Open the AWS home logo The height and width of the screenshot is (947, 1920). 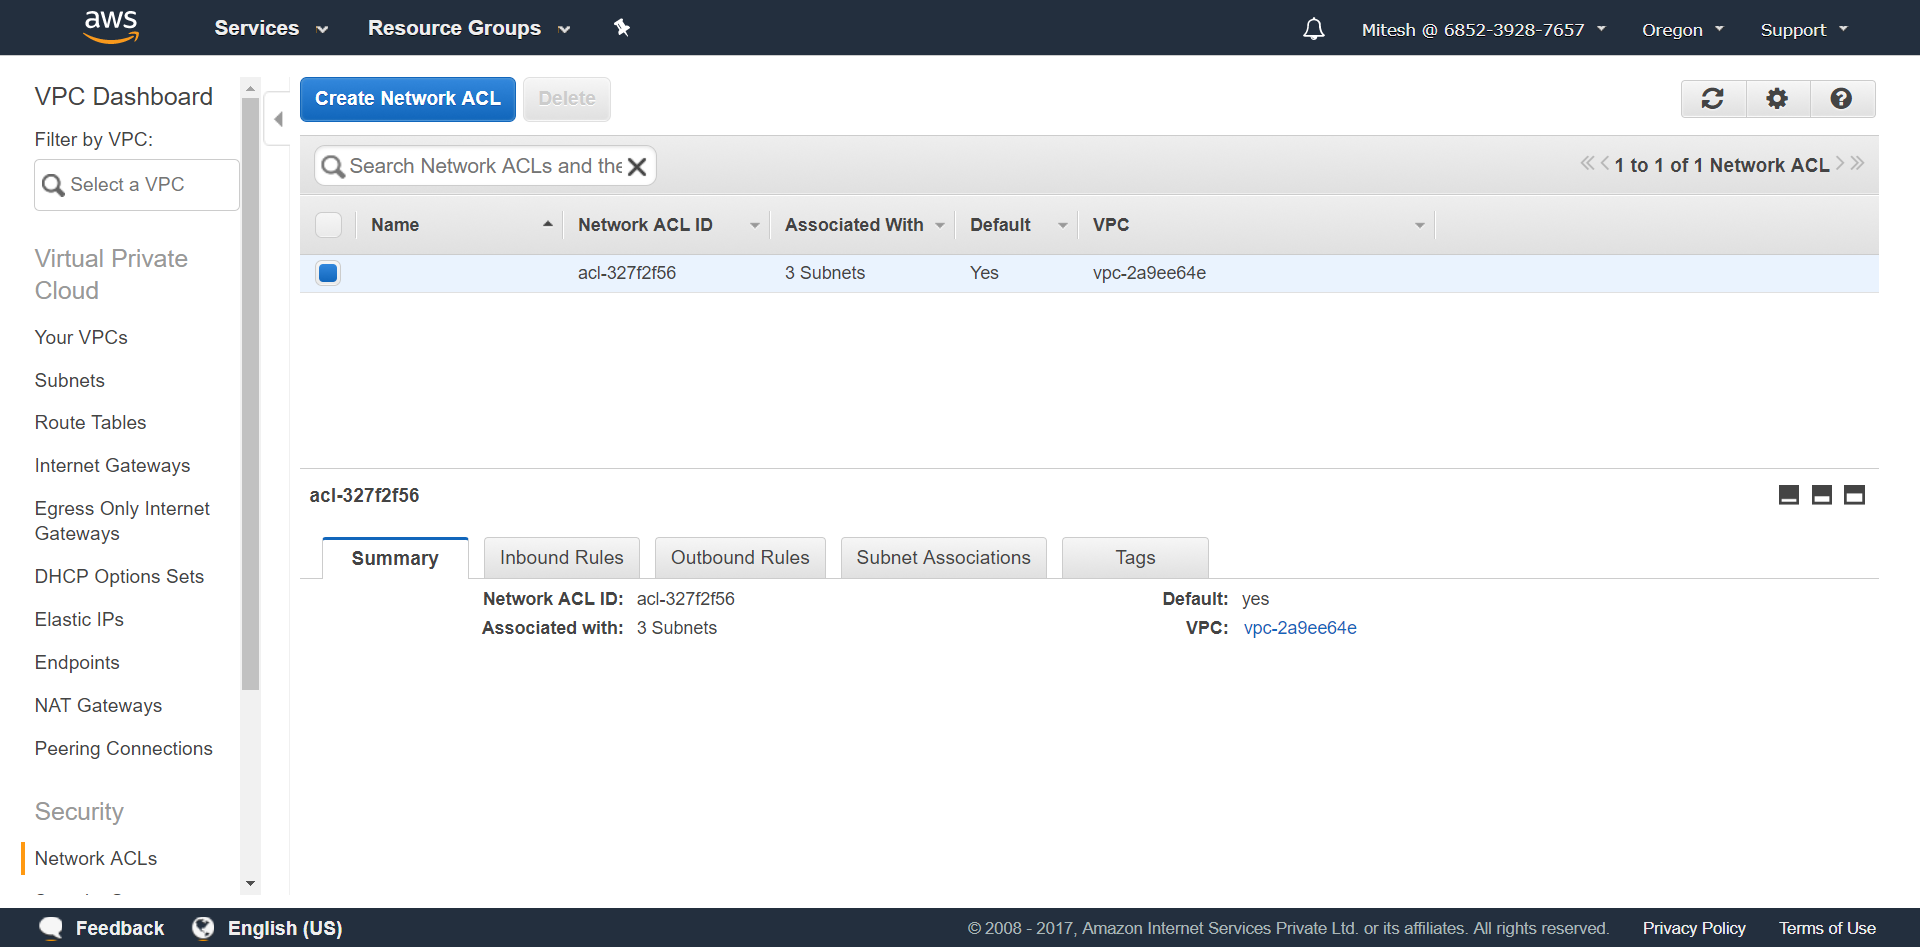[x=111, y=27]
